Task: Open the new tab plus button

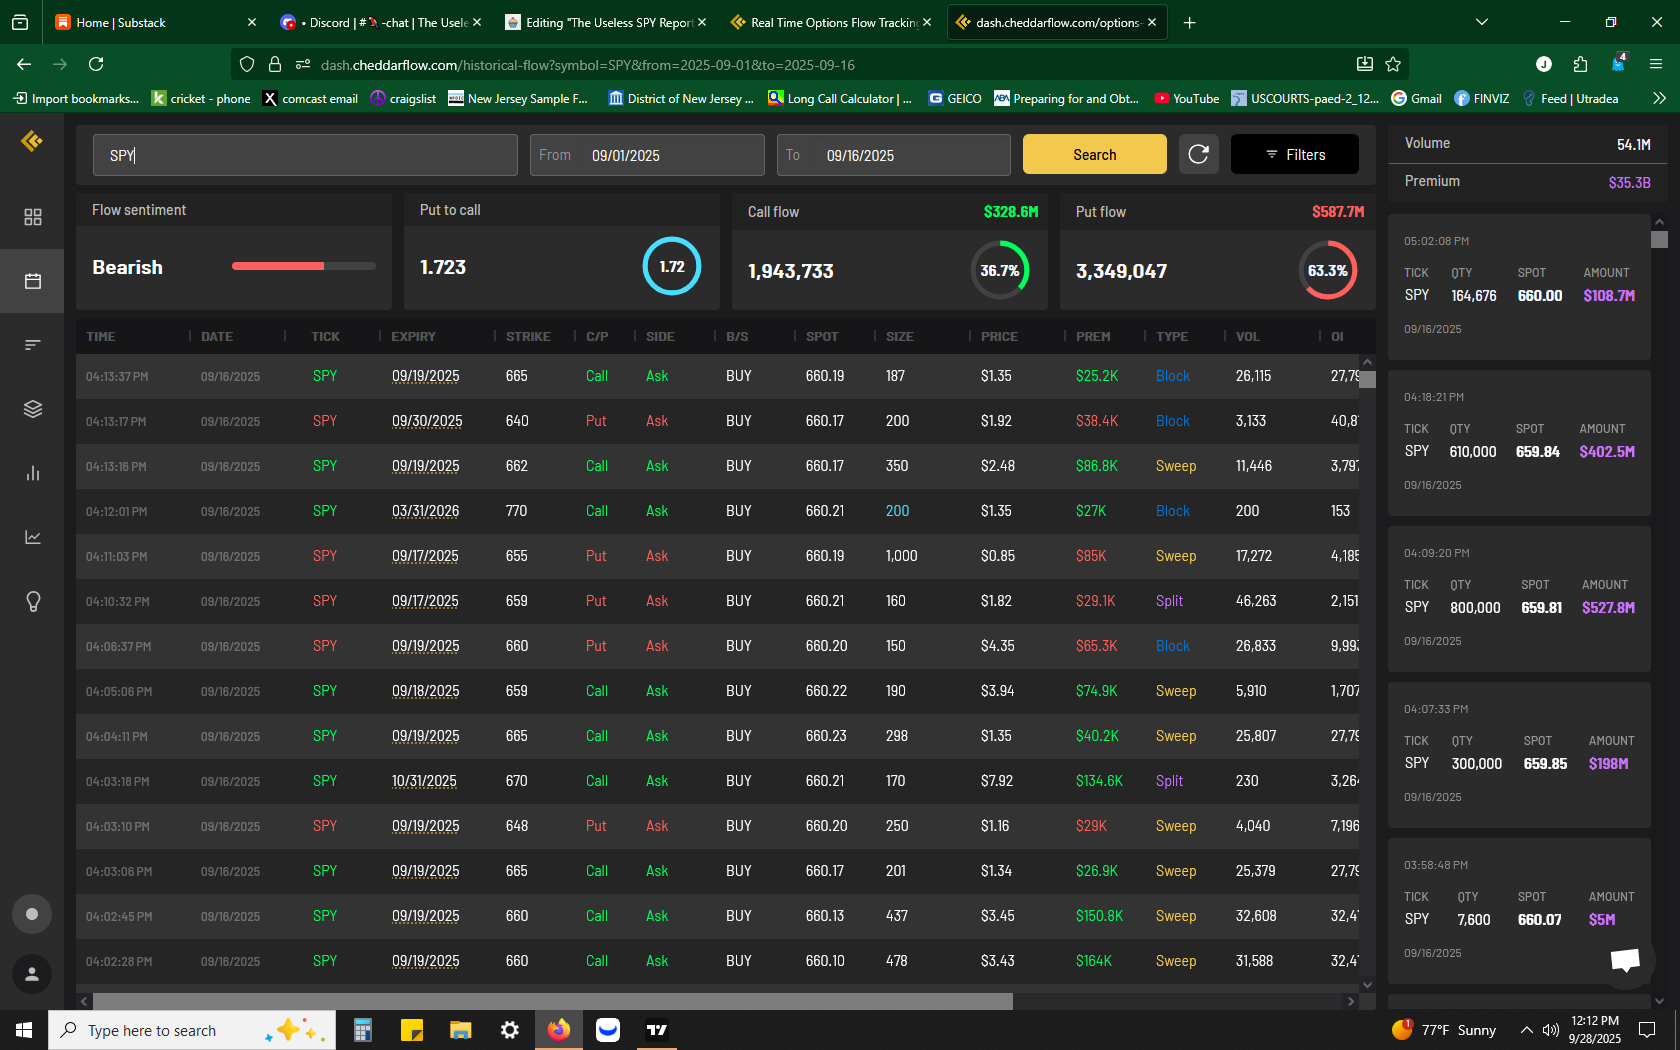Action: 1189,22
